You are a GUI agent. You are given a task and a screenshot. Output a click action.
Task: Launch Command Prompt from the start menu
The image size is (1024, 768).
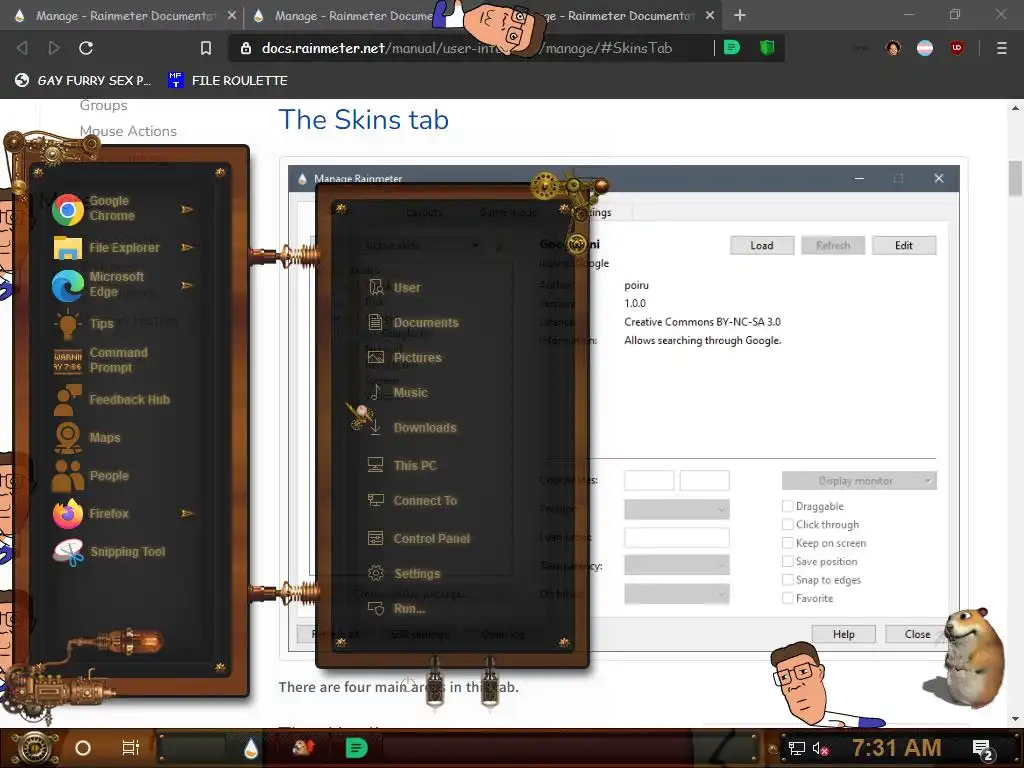point(101,360)
